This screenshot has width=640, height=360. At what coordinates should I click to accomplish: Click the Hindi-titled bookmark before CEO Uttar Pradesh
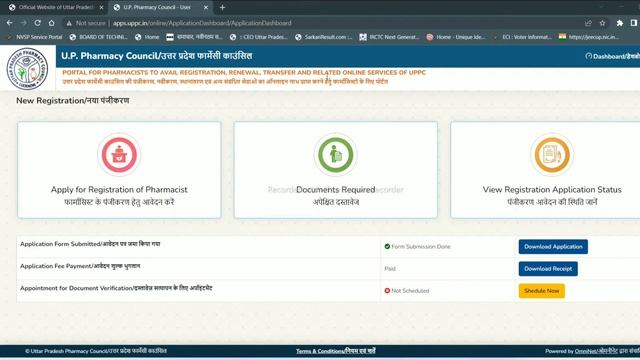194,37
